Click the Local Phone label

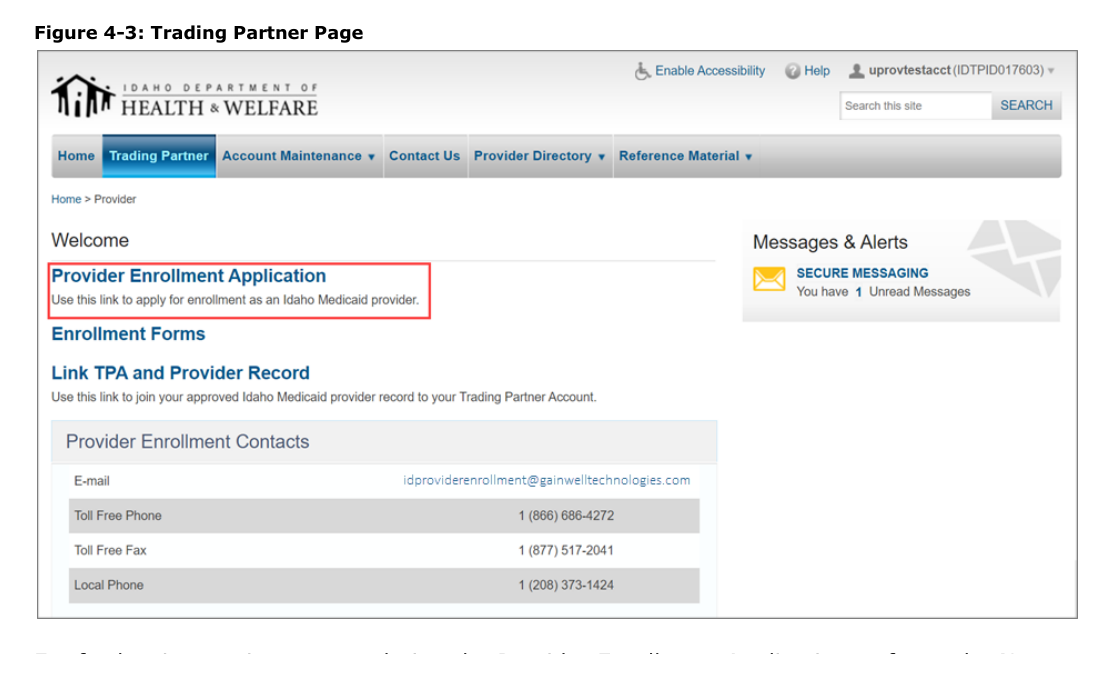109,585
